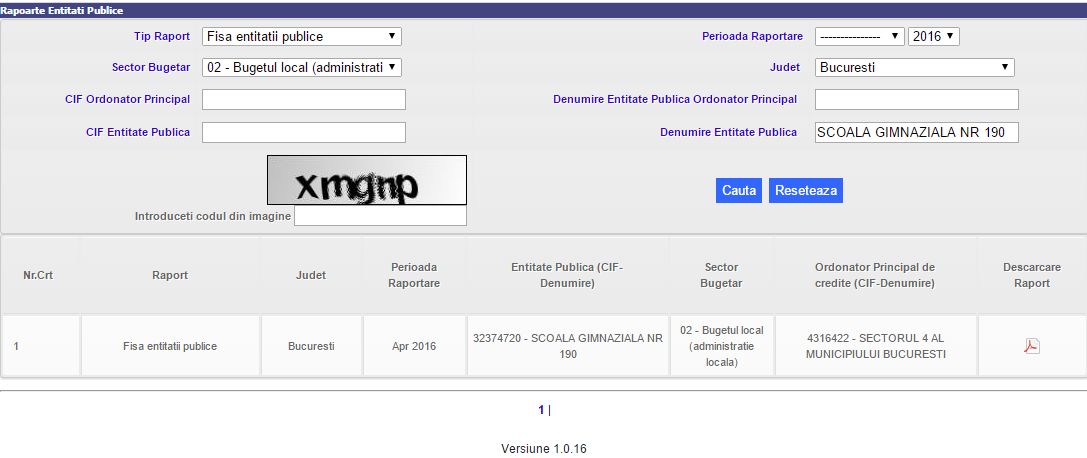Click the captcha code input field
This screenshot has height=458, width=1087.
pyautogui.click(x=381, y=216)
